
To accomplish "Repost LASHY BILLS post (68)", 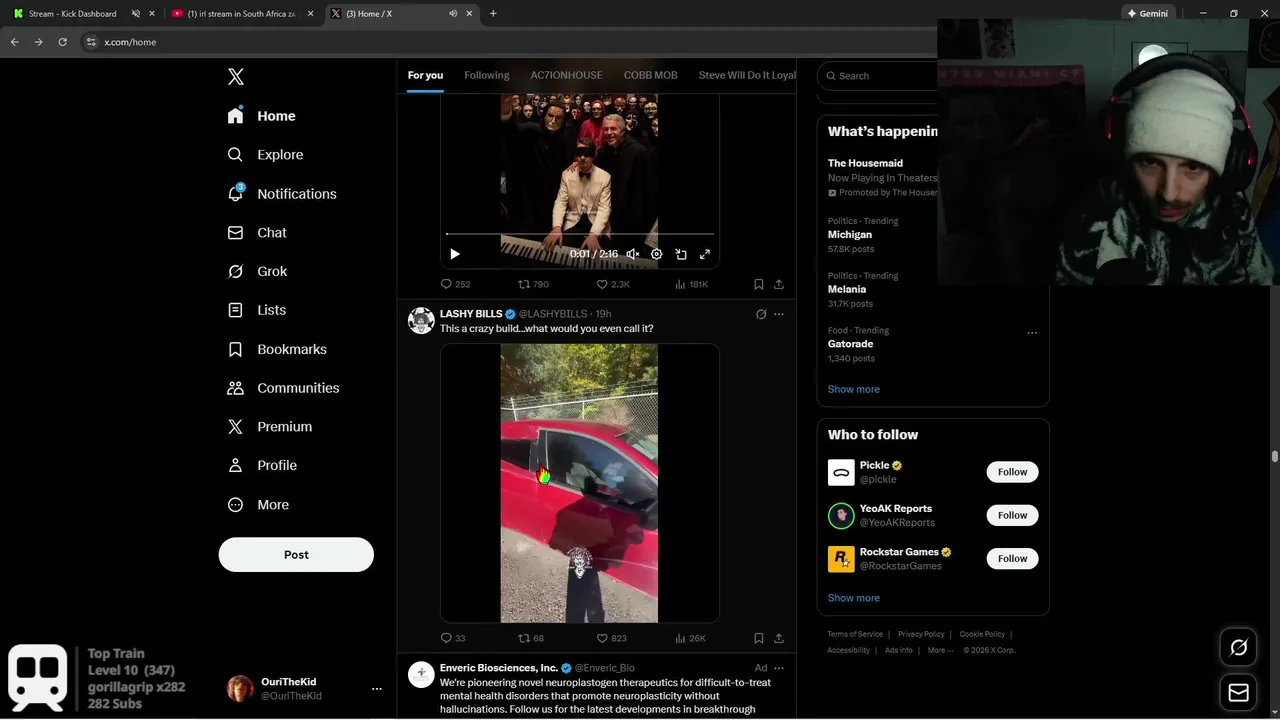I will coord(531,638).
